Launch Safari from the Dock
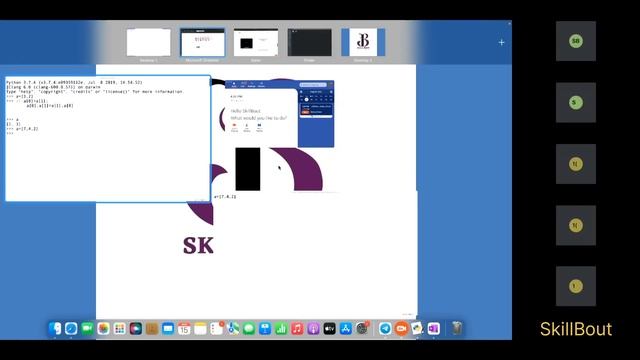Image resolution: width=640 pixels, height=360 pixels. [x=71, y=328]
